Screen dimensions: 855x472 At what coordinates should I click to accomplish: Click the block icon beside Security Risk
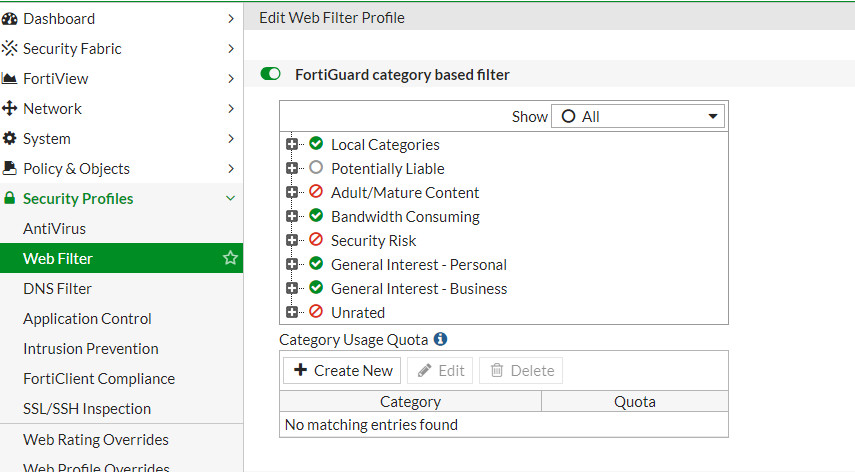coord(316,240)
